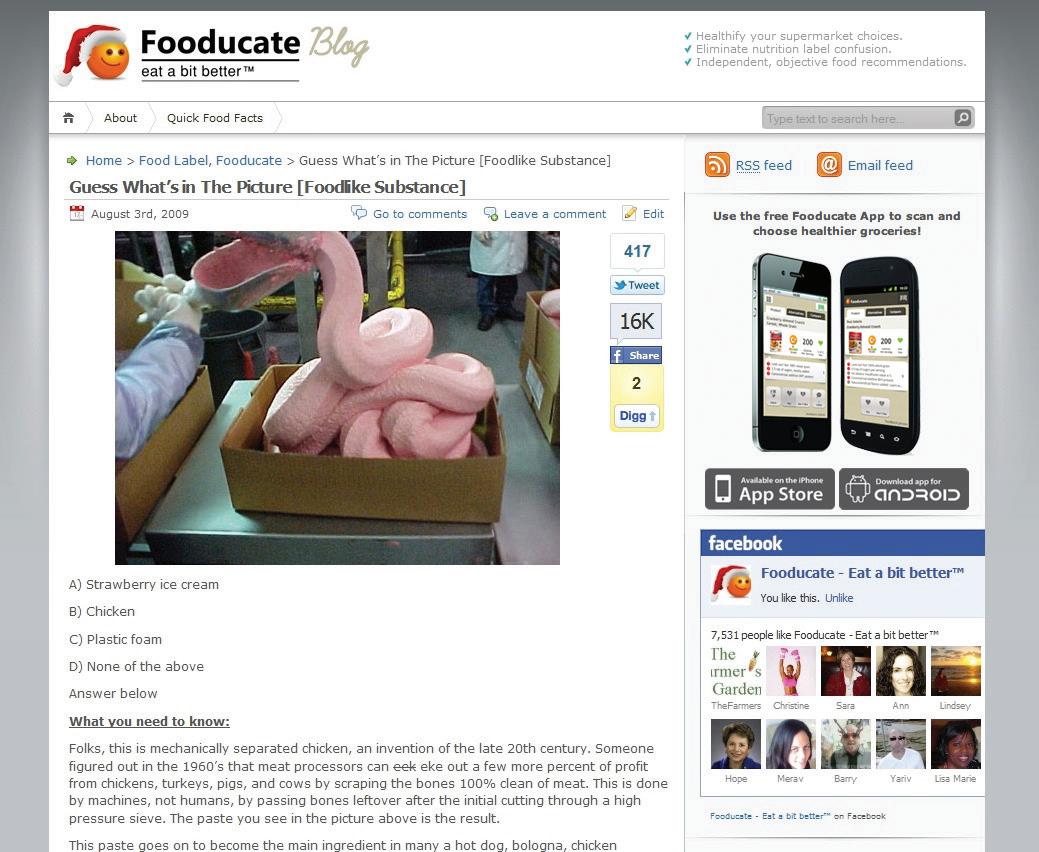
Task: Click the Leave a comment bubble icon
Action: (490, 213)
